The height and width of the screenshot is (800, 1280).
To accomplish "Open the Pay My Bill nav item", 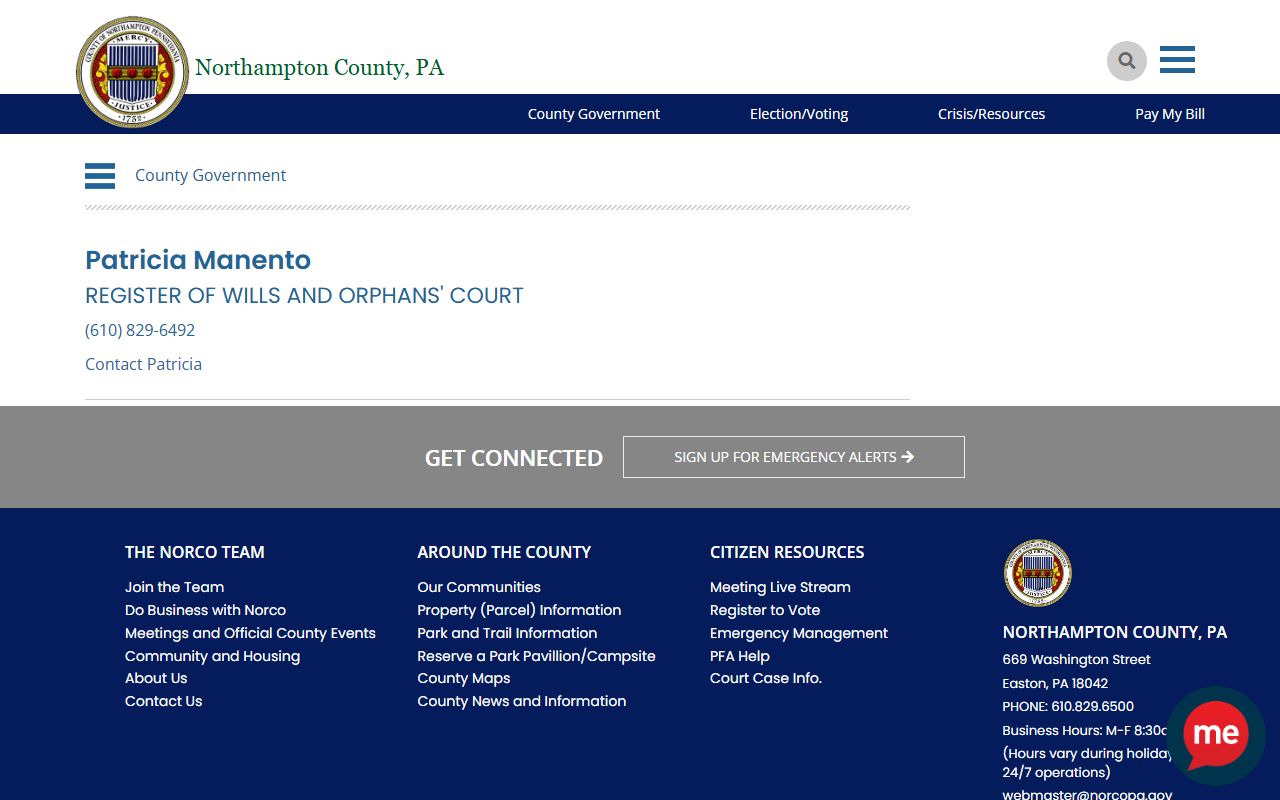I will tap(1170, 114).
